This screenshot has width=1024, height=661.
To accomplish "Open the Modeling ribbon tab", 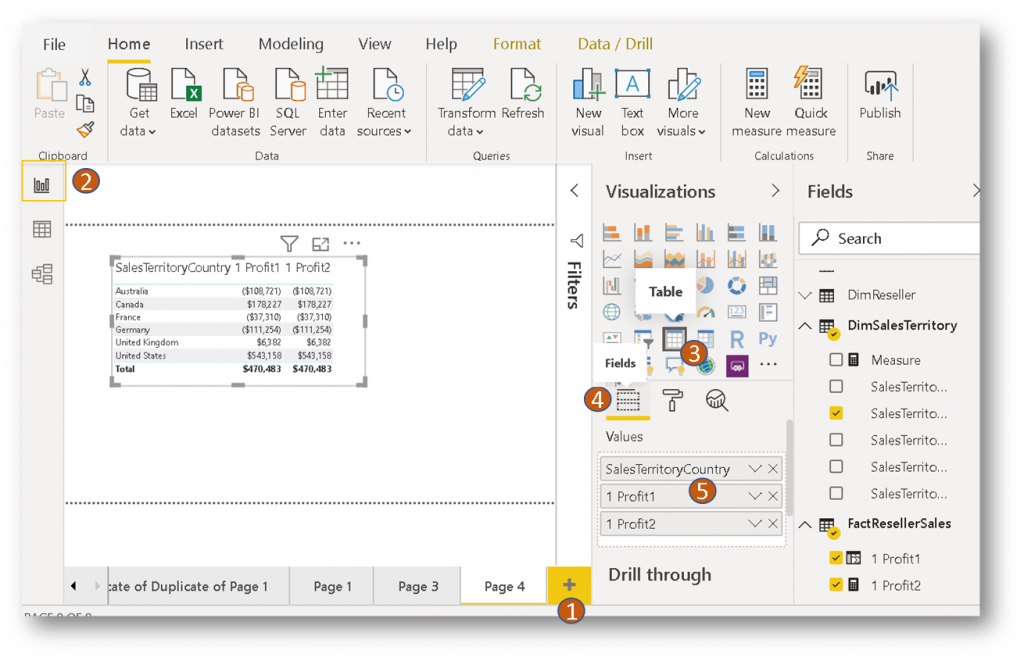I will tap(290, 44).
